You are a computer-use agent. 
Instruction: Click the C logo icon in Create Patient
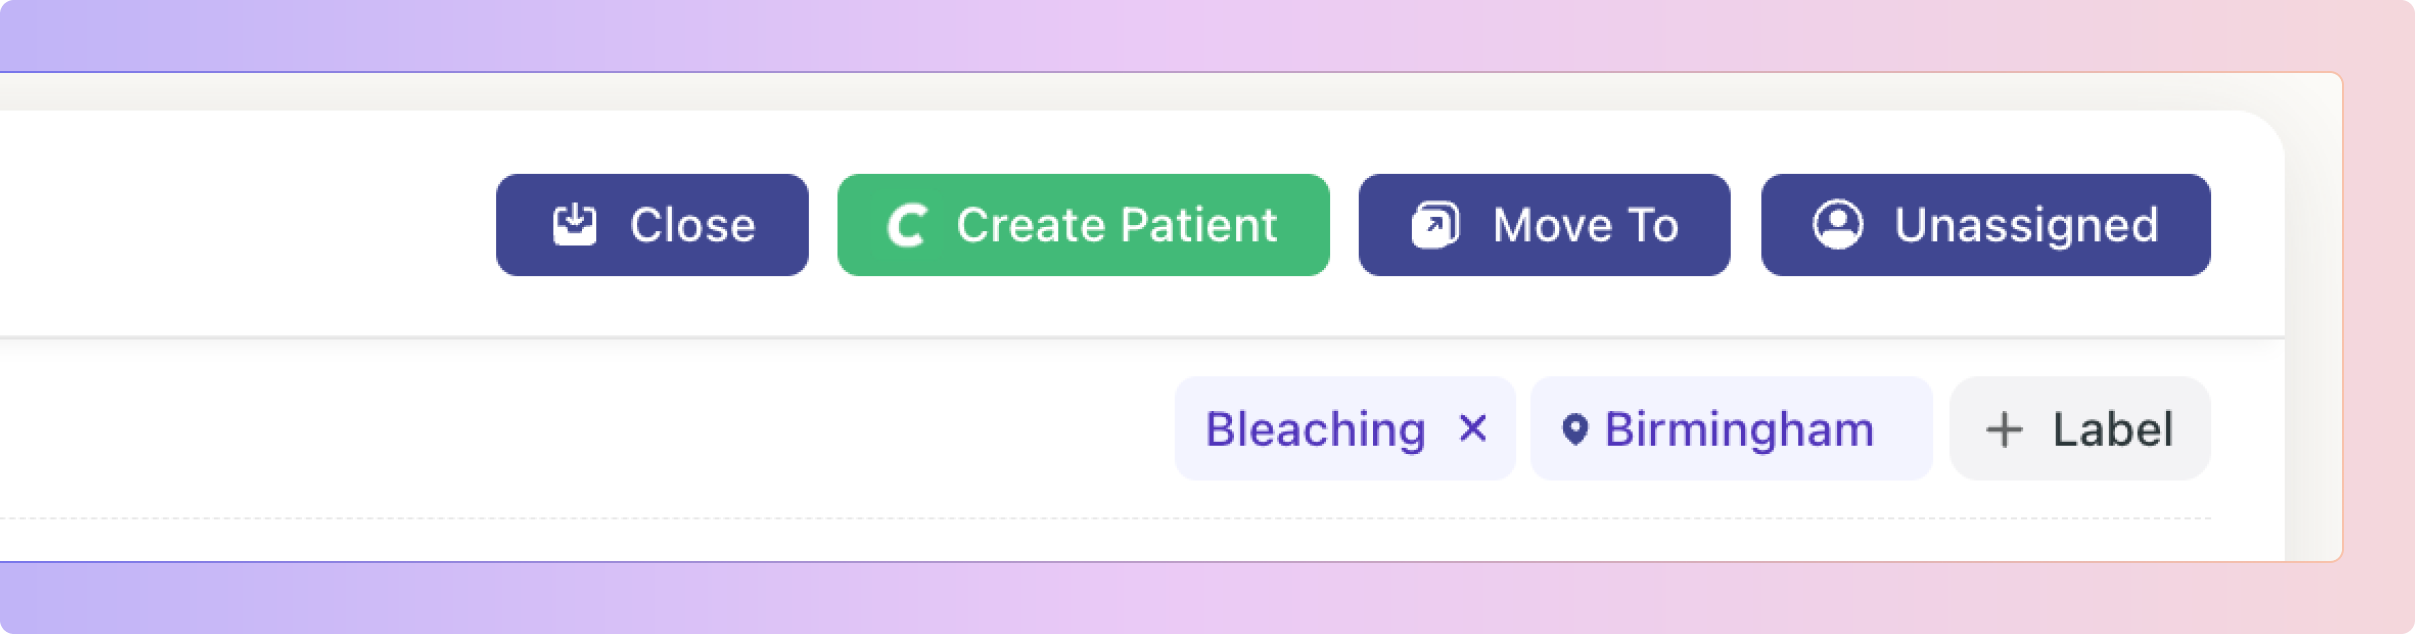tap(908, 226)
